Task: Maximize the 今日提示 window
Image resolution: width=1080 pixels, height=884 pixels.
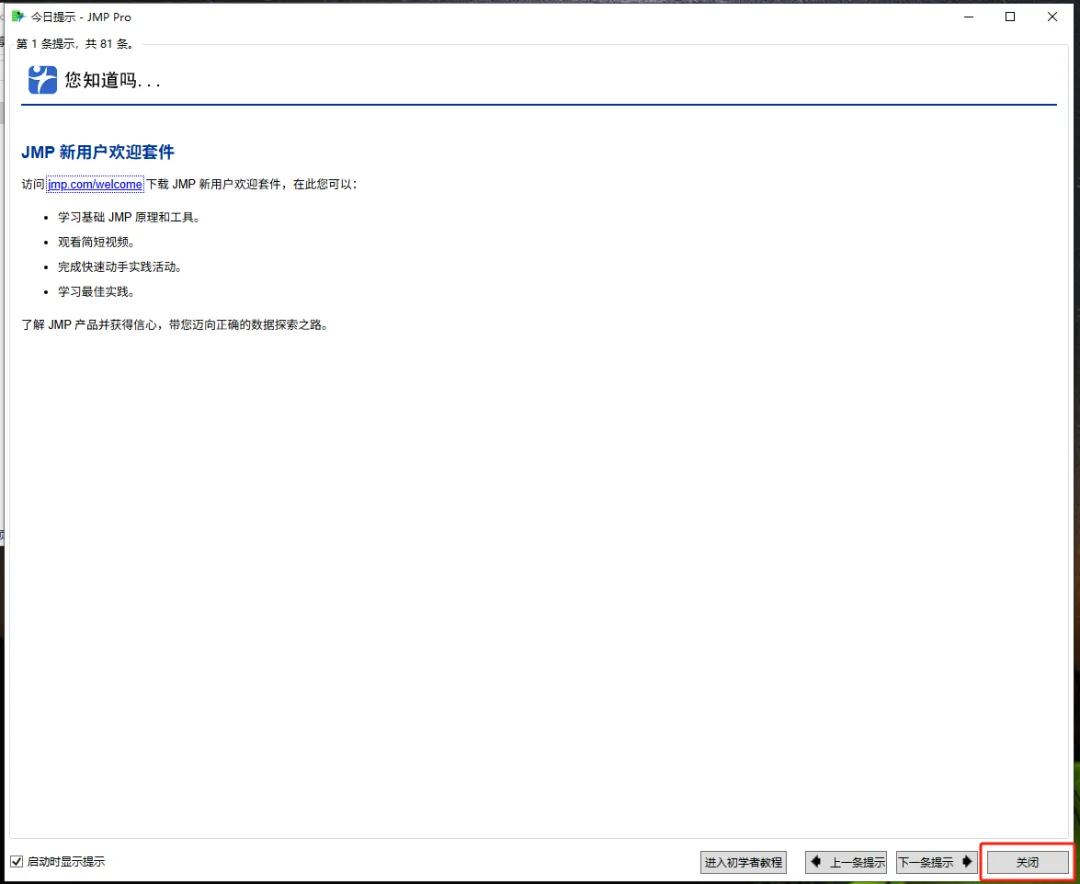Action: [x=1010, y=17]
